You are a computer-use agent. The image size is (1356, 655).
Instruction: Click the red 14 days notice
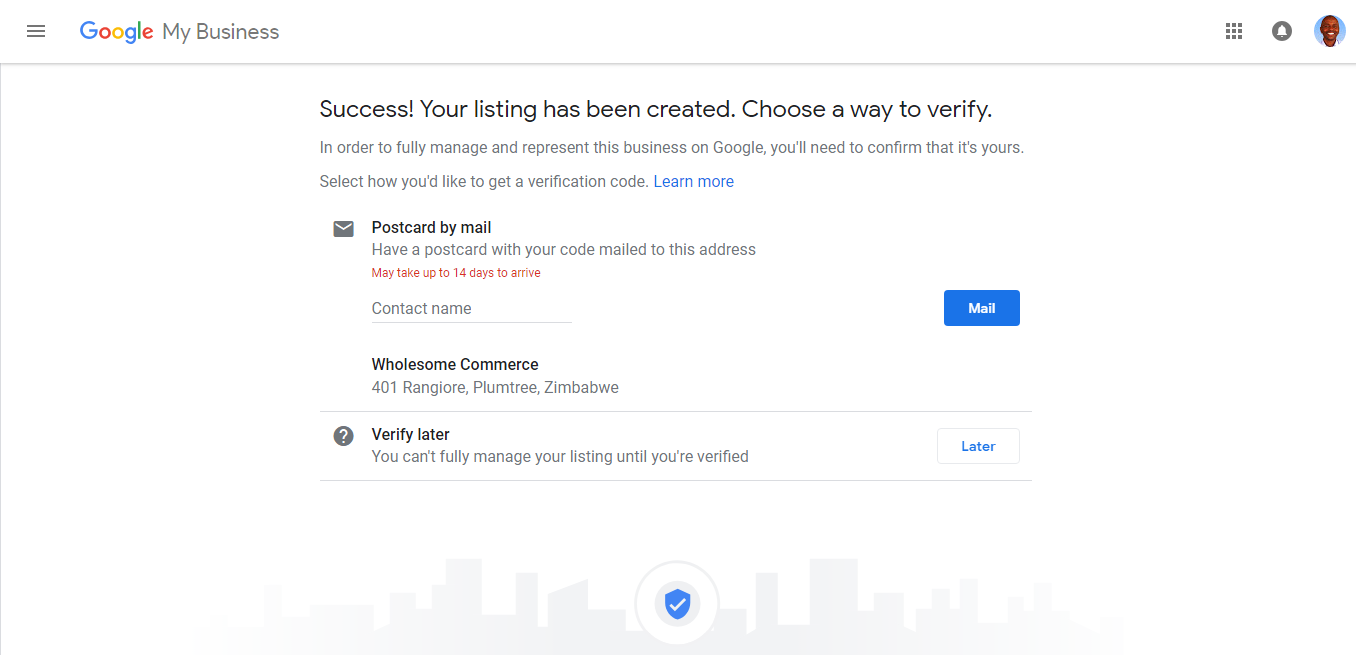(456, 273)
